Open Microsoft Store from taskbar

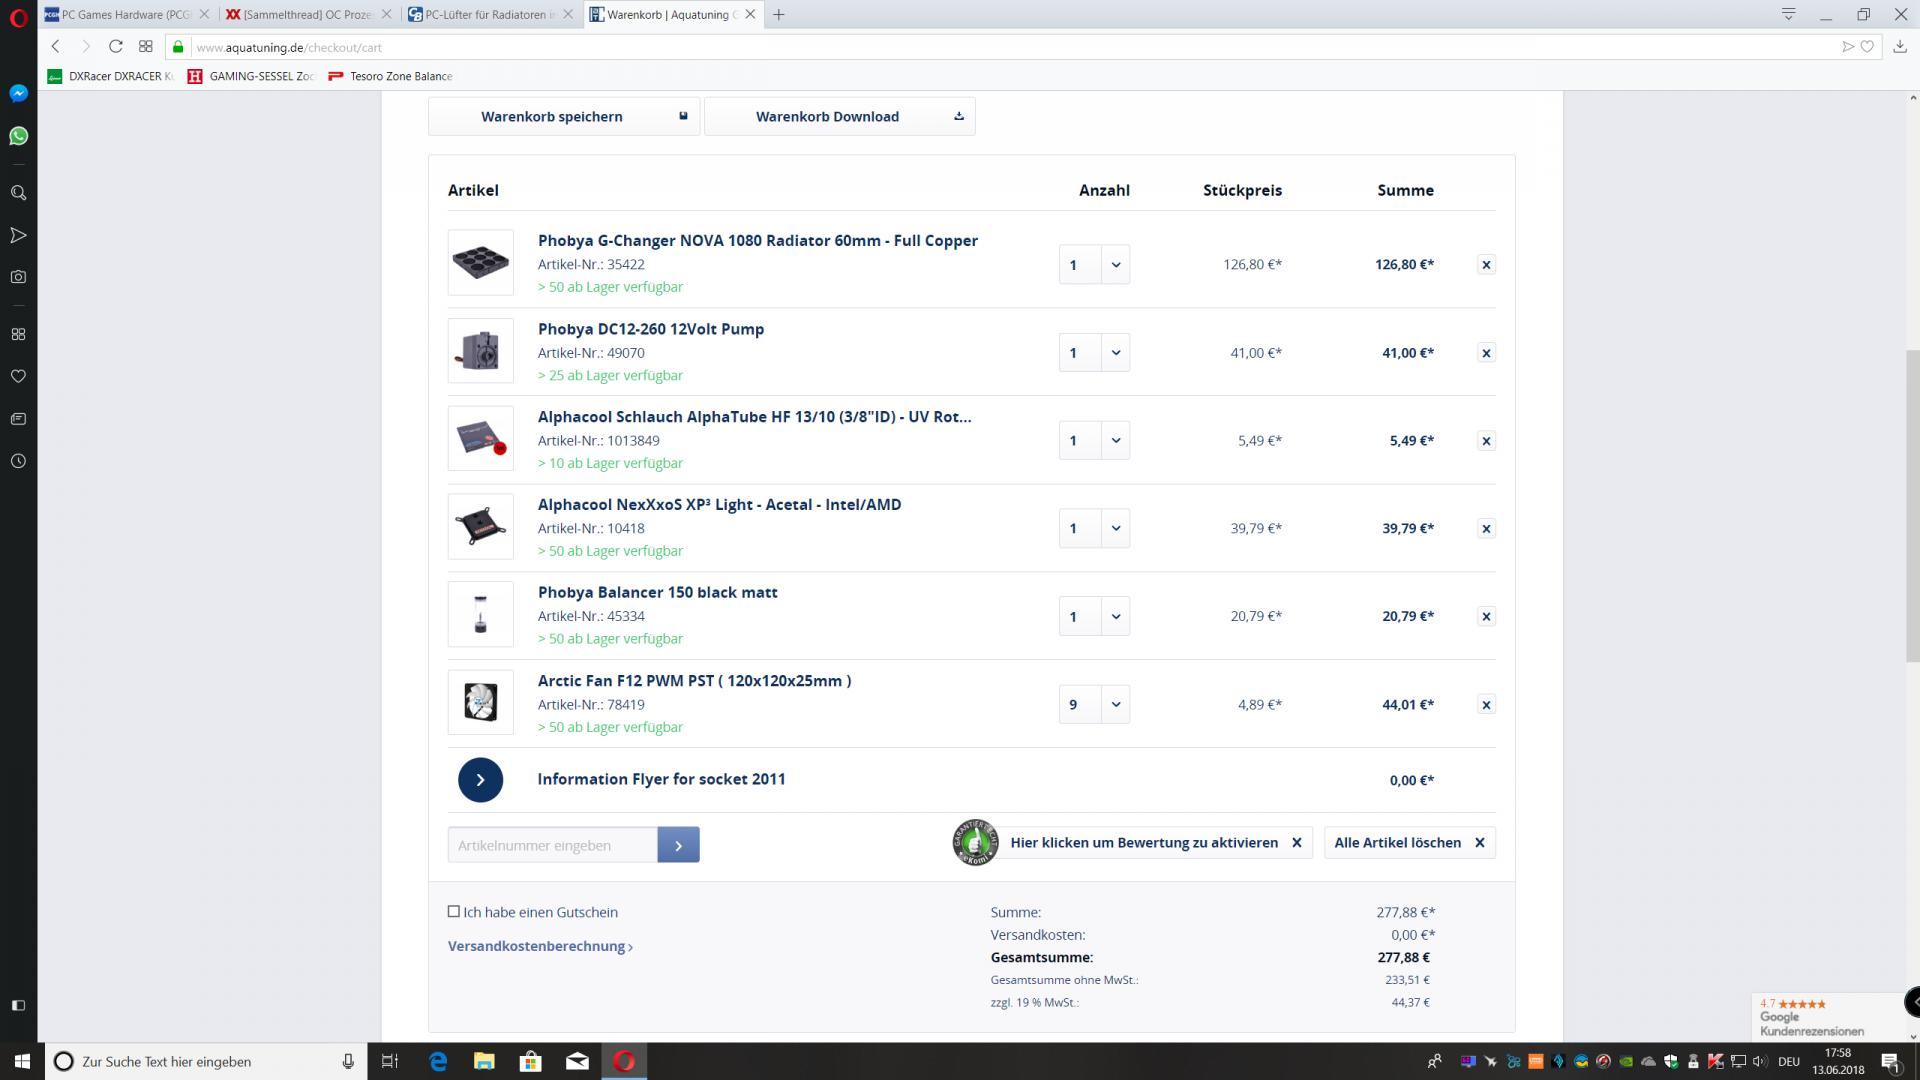tap(530, 1061)
